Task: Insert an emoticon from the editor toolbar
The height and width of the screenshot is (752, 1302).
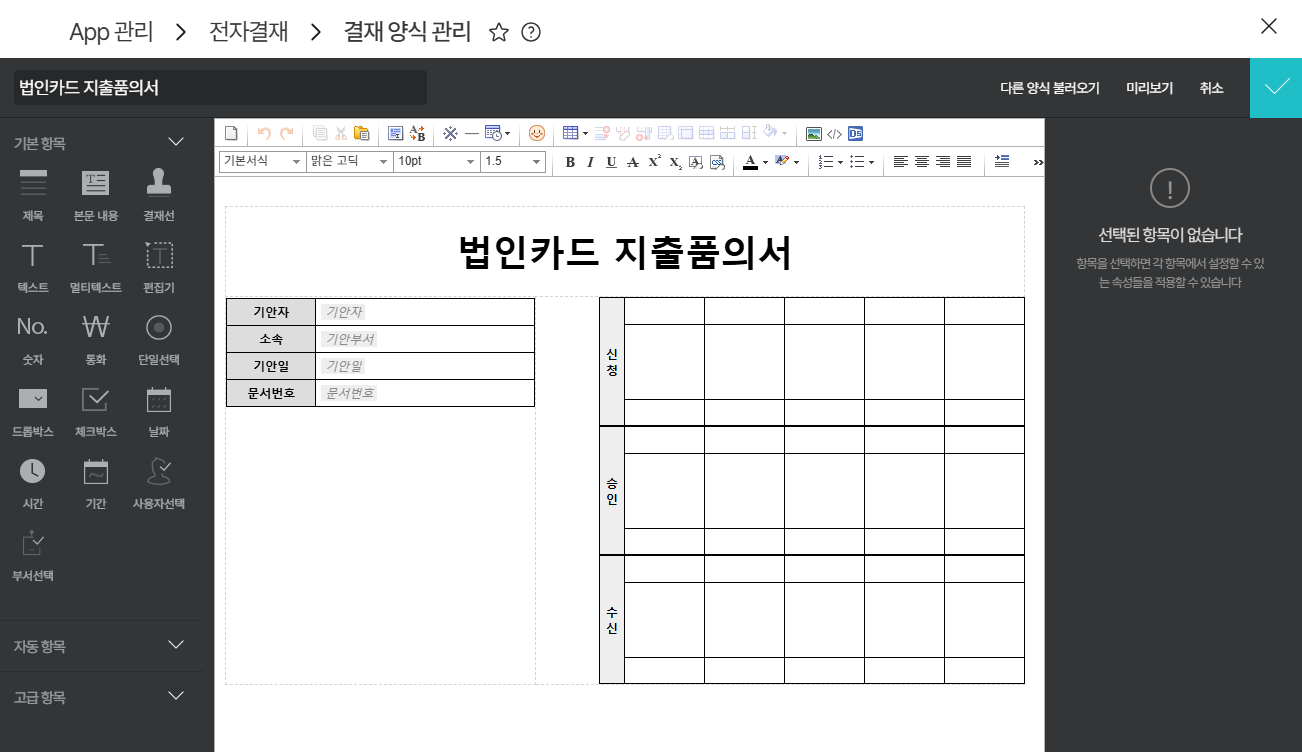Action: click(x=537, y=133)
